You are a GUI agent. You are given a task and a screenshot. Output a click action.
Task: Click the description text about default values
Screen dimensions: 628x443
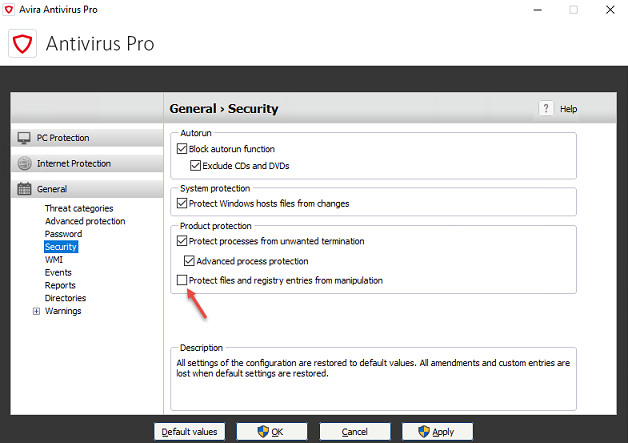tap(373, 368)
